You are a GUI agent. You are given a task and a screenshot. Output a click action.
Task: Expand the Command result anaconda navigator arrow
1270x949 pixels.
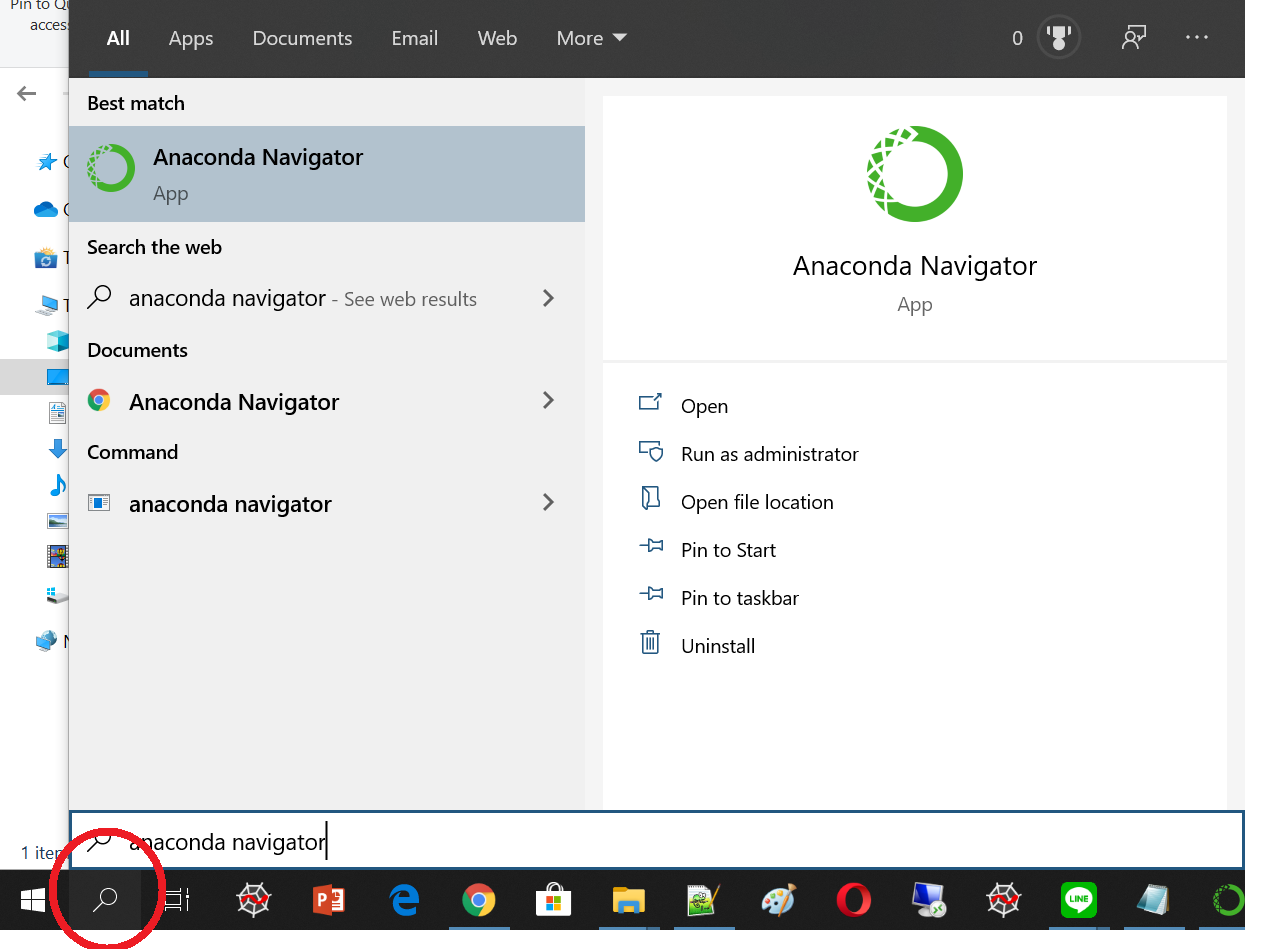click(x=548, y=502)
